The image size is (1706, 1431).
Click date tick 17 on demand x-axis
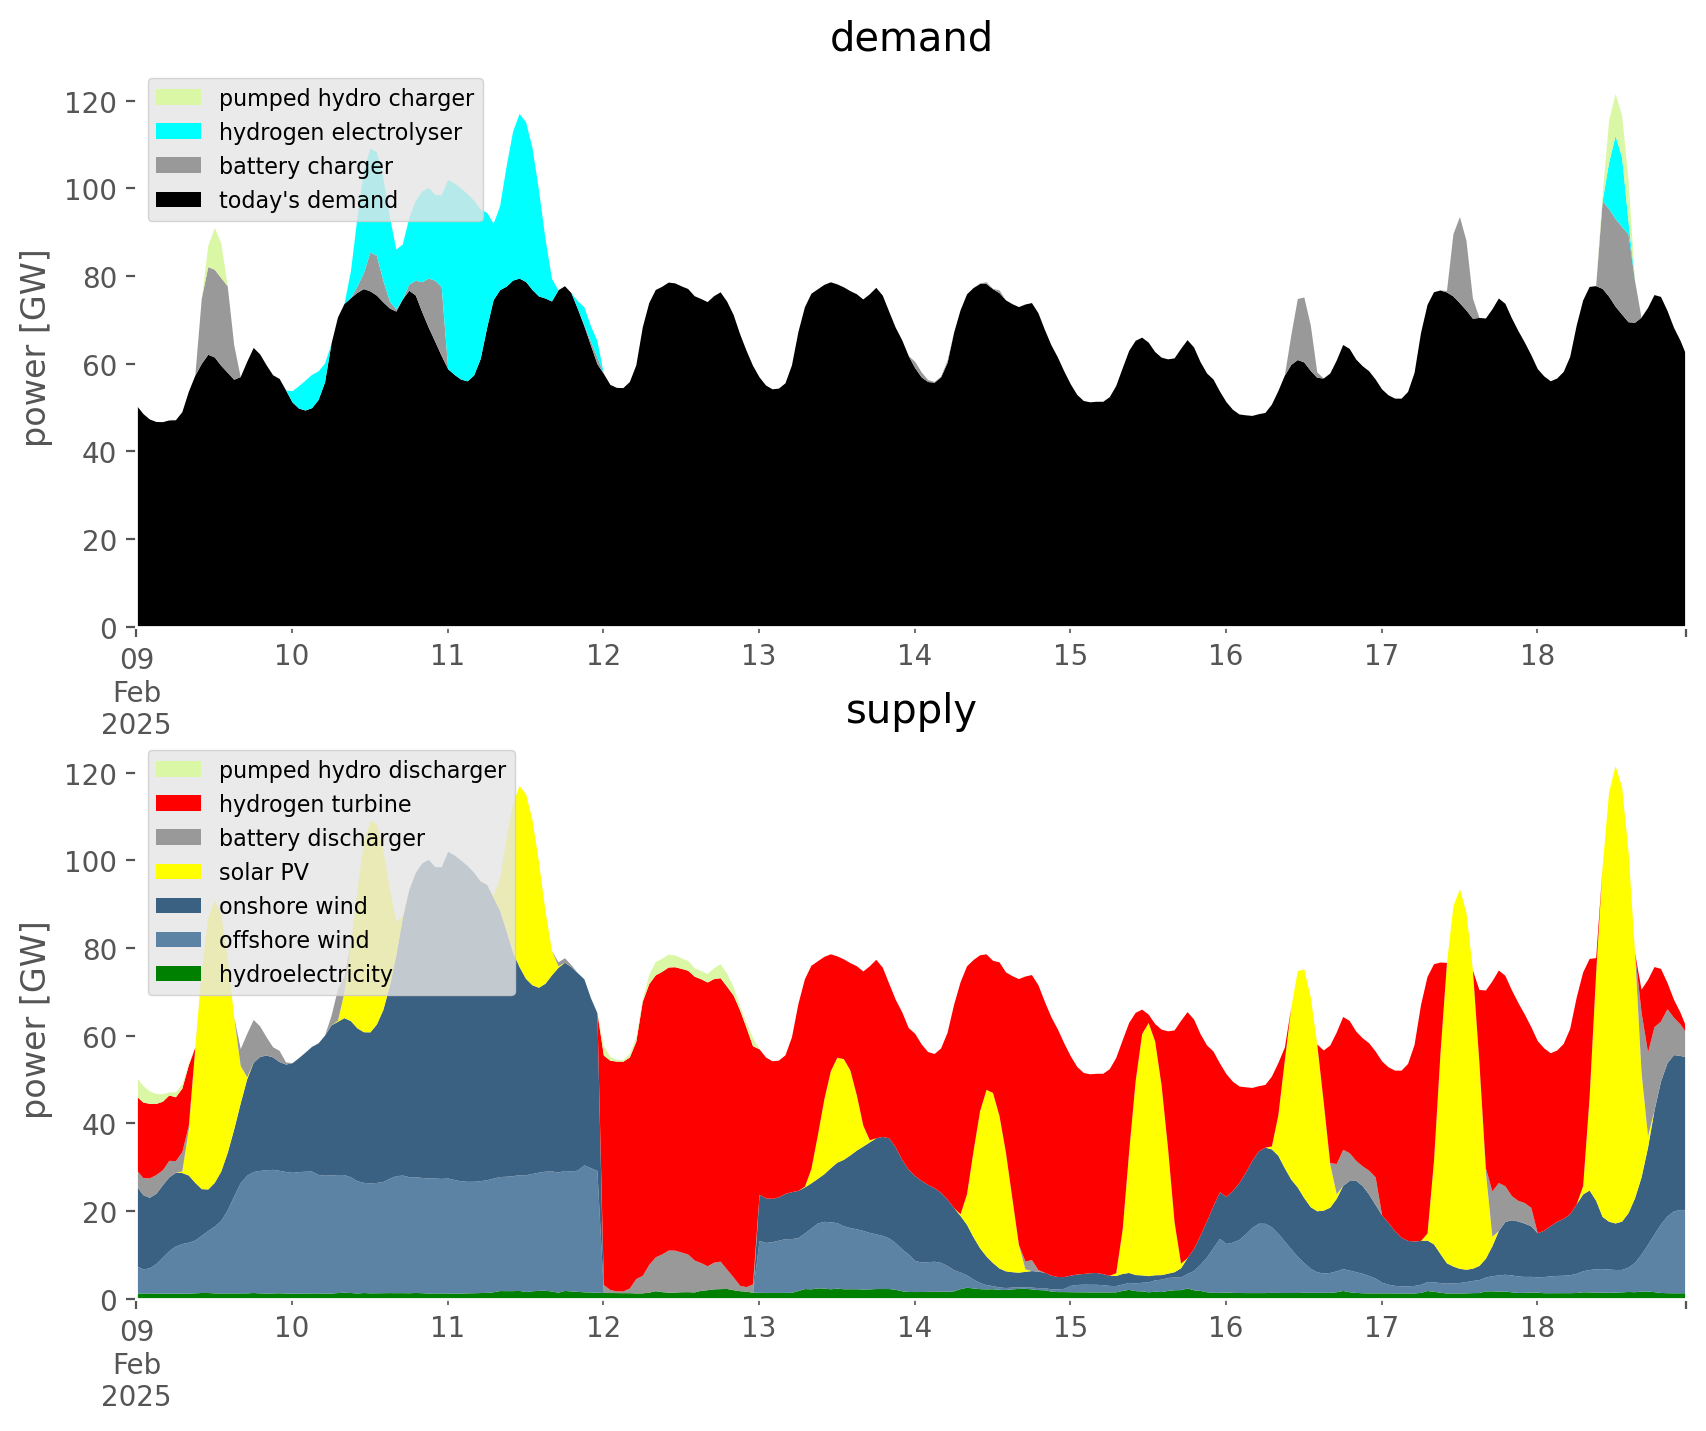(1381, 656)
